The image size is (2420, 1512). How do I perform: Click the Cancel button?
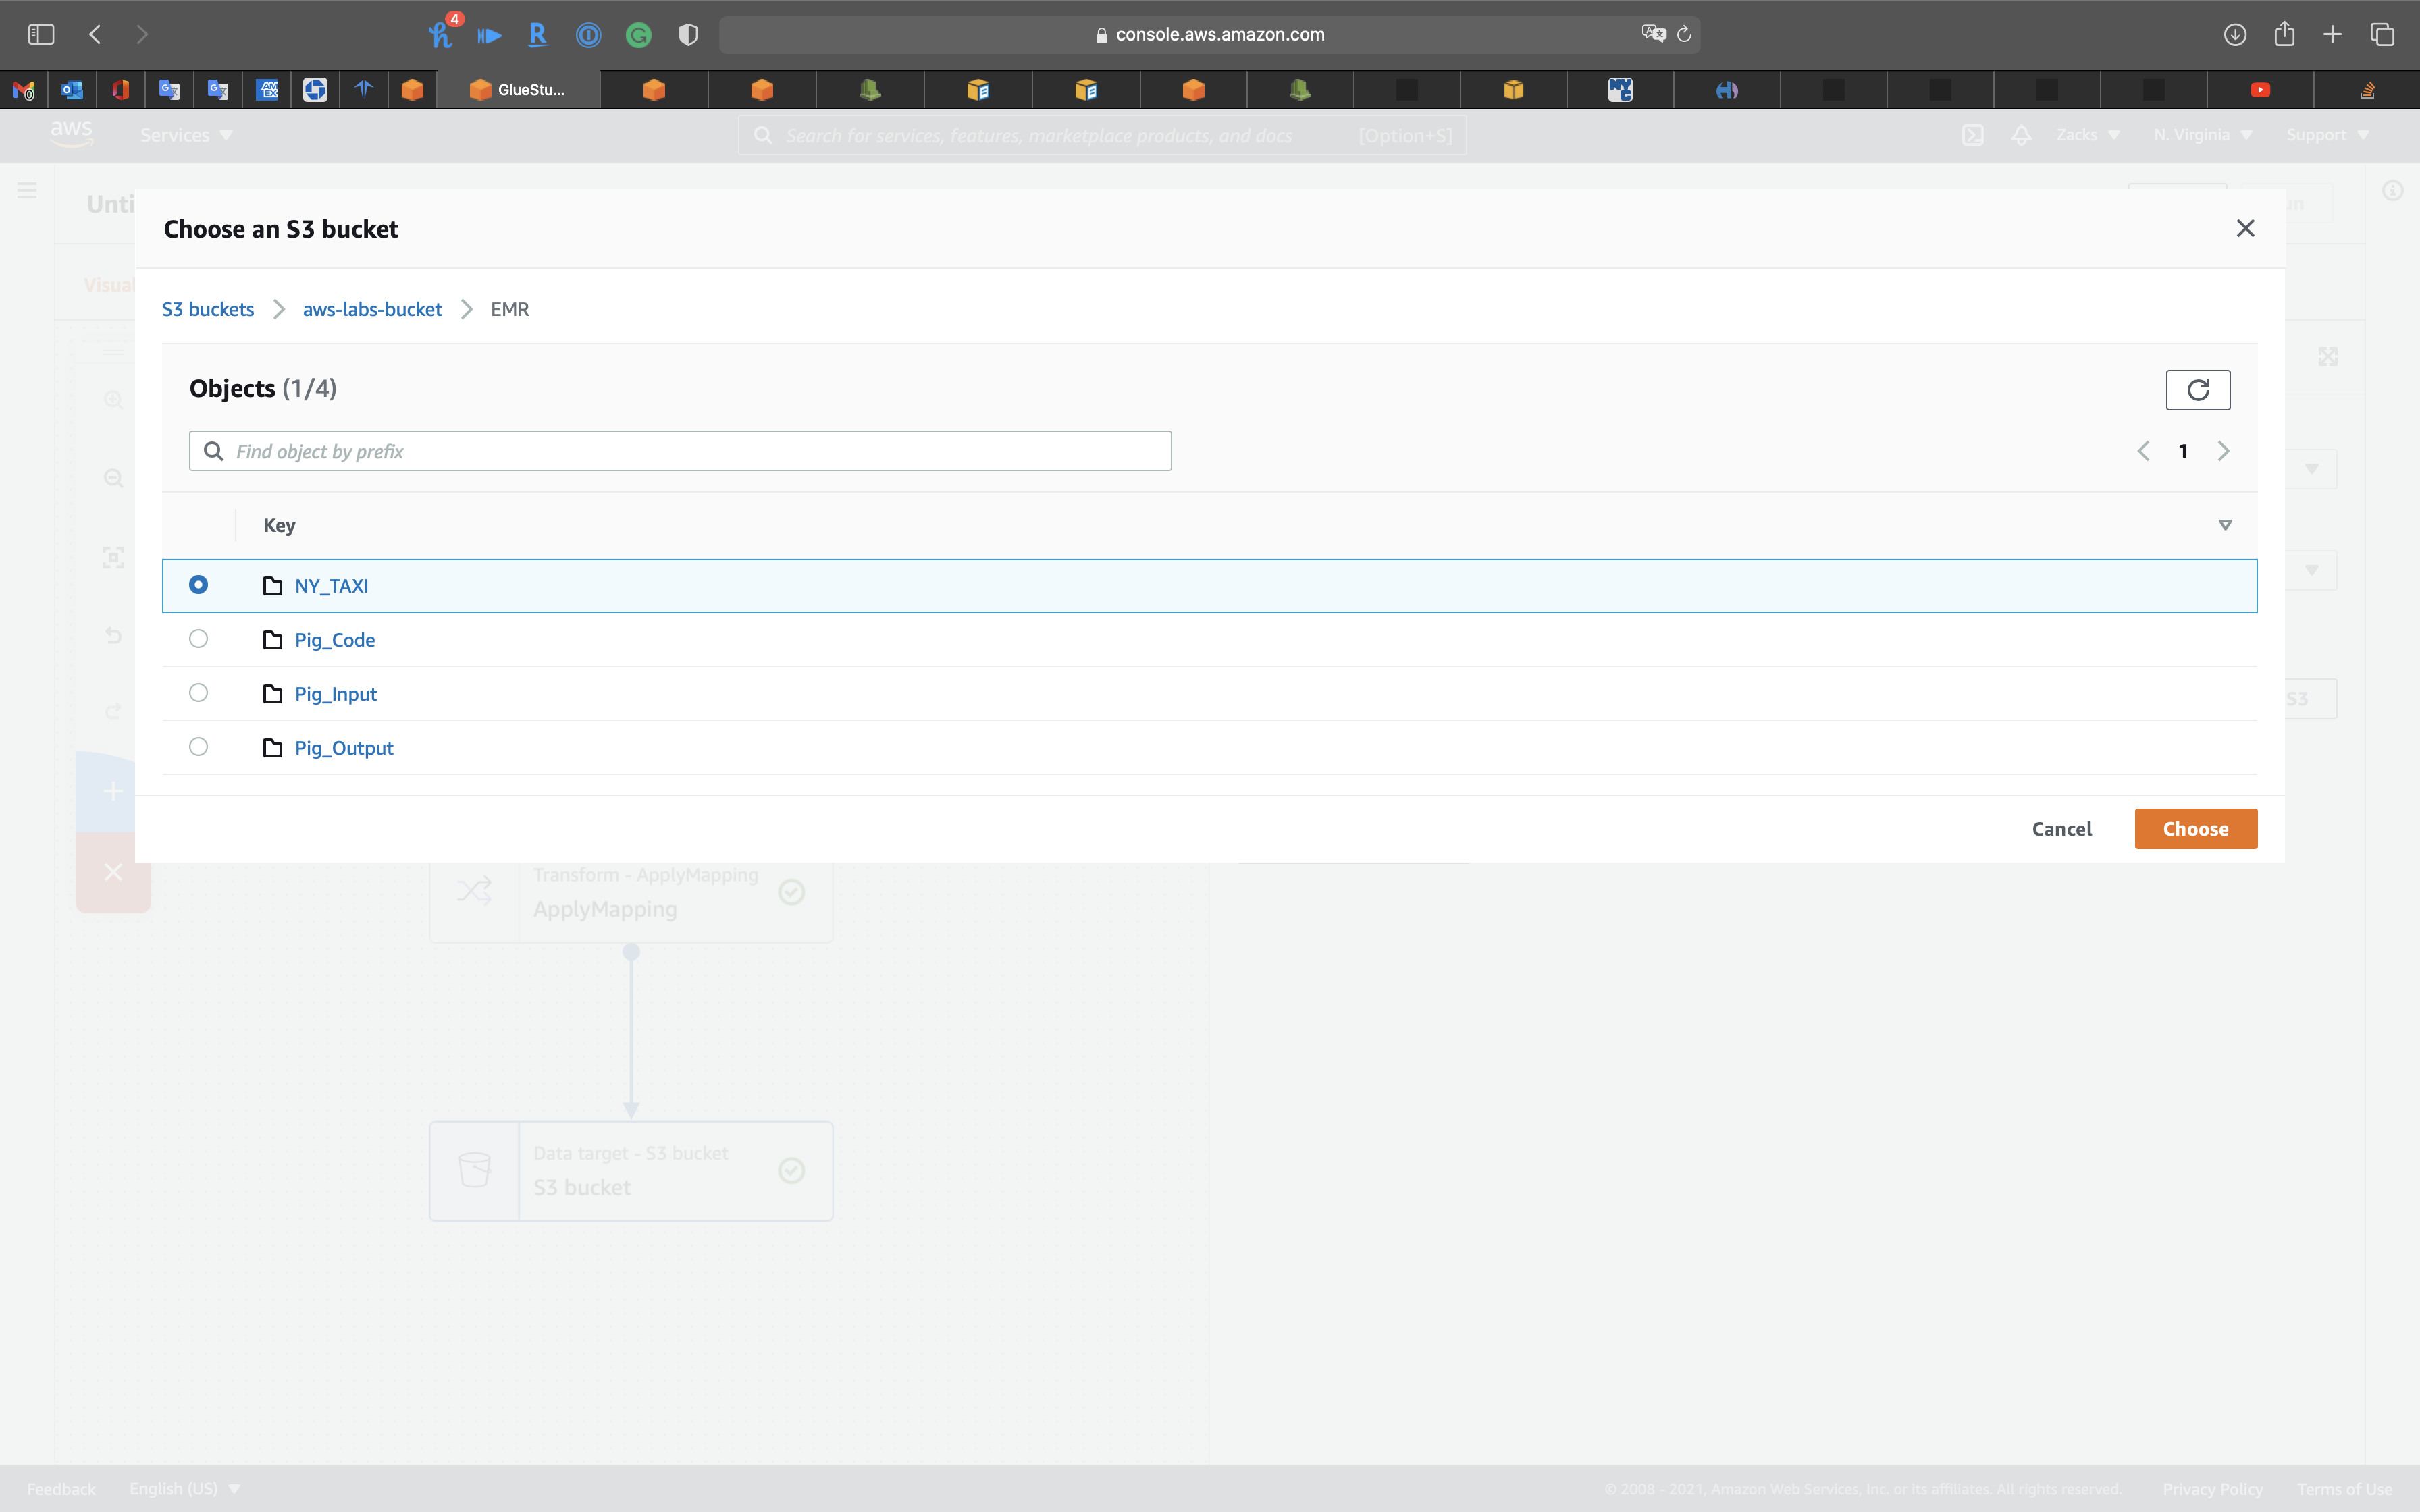pyautogui.click(x=2061, y=829)
